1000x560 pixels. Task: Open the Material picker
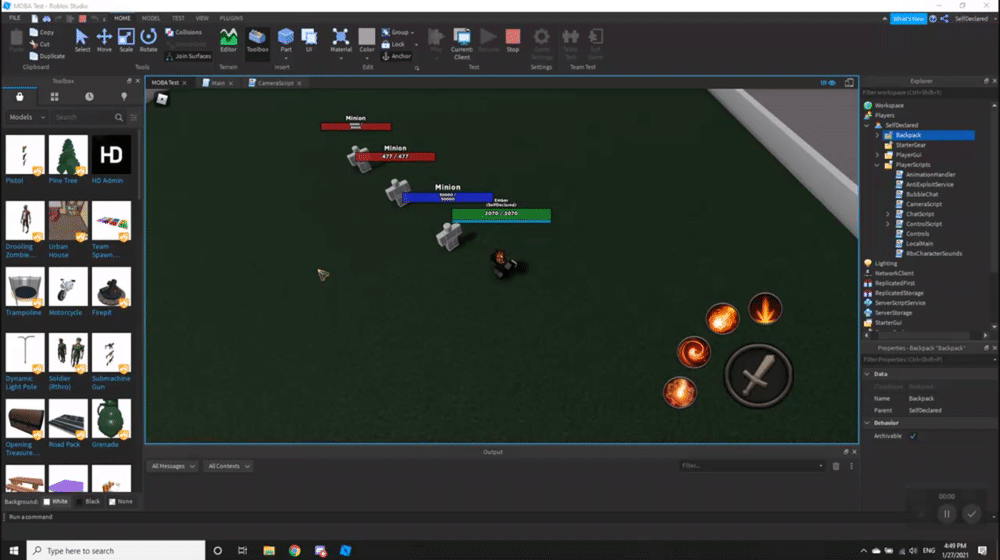pos(341,40)
